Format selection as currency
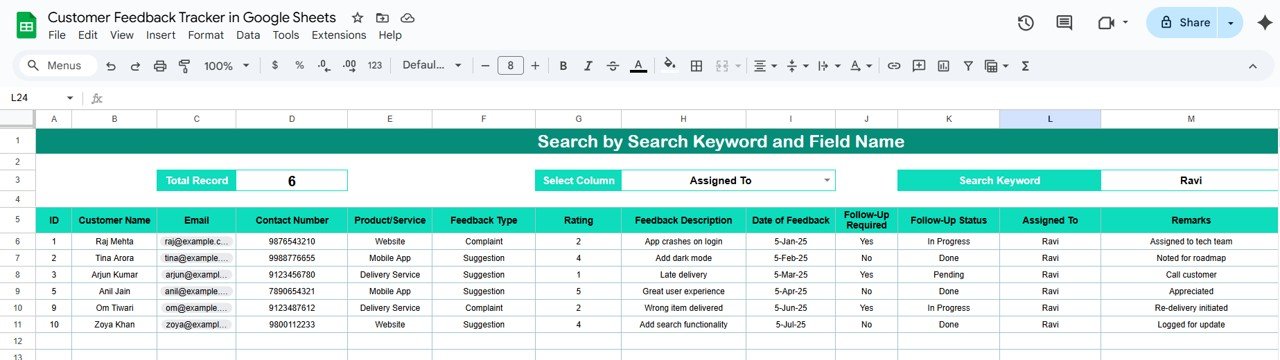 (275, 66)
